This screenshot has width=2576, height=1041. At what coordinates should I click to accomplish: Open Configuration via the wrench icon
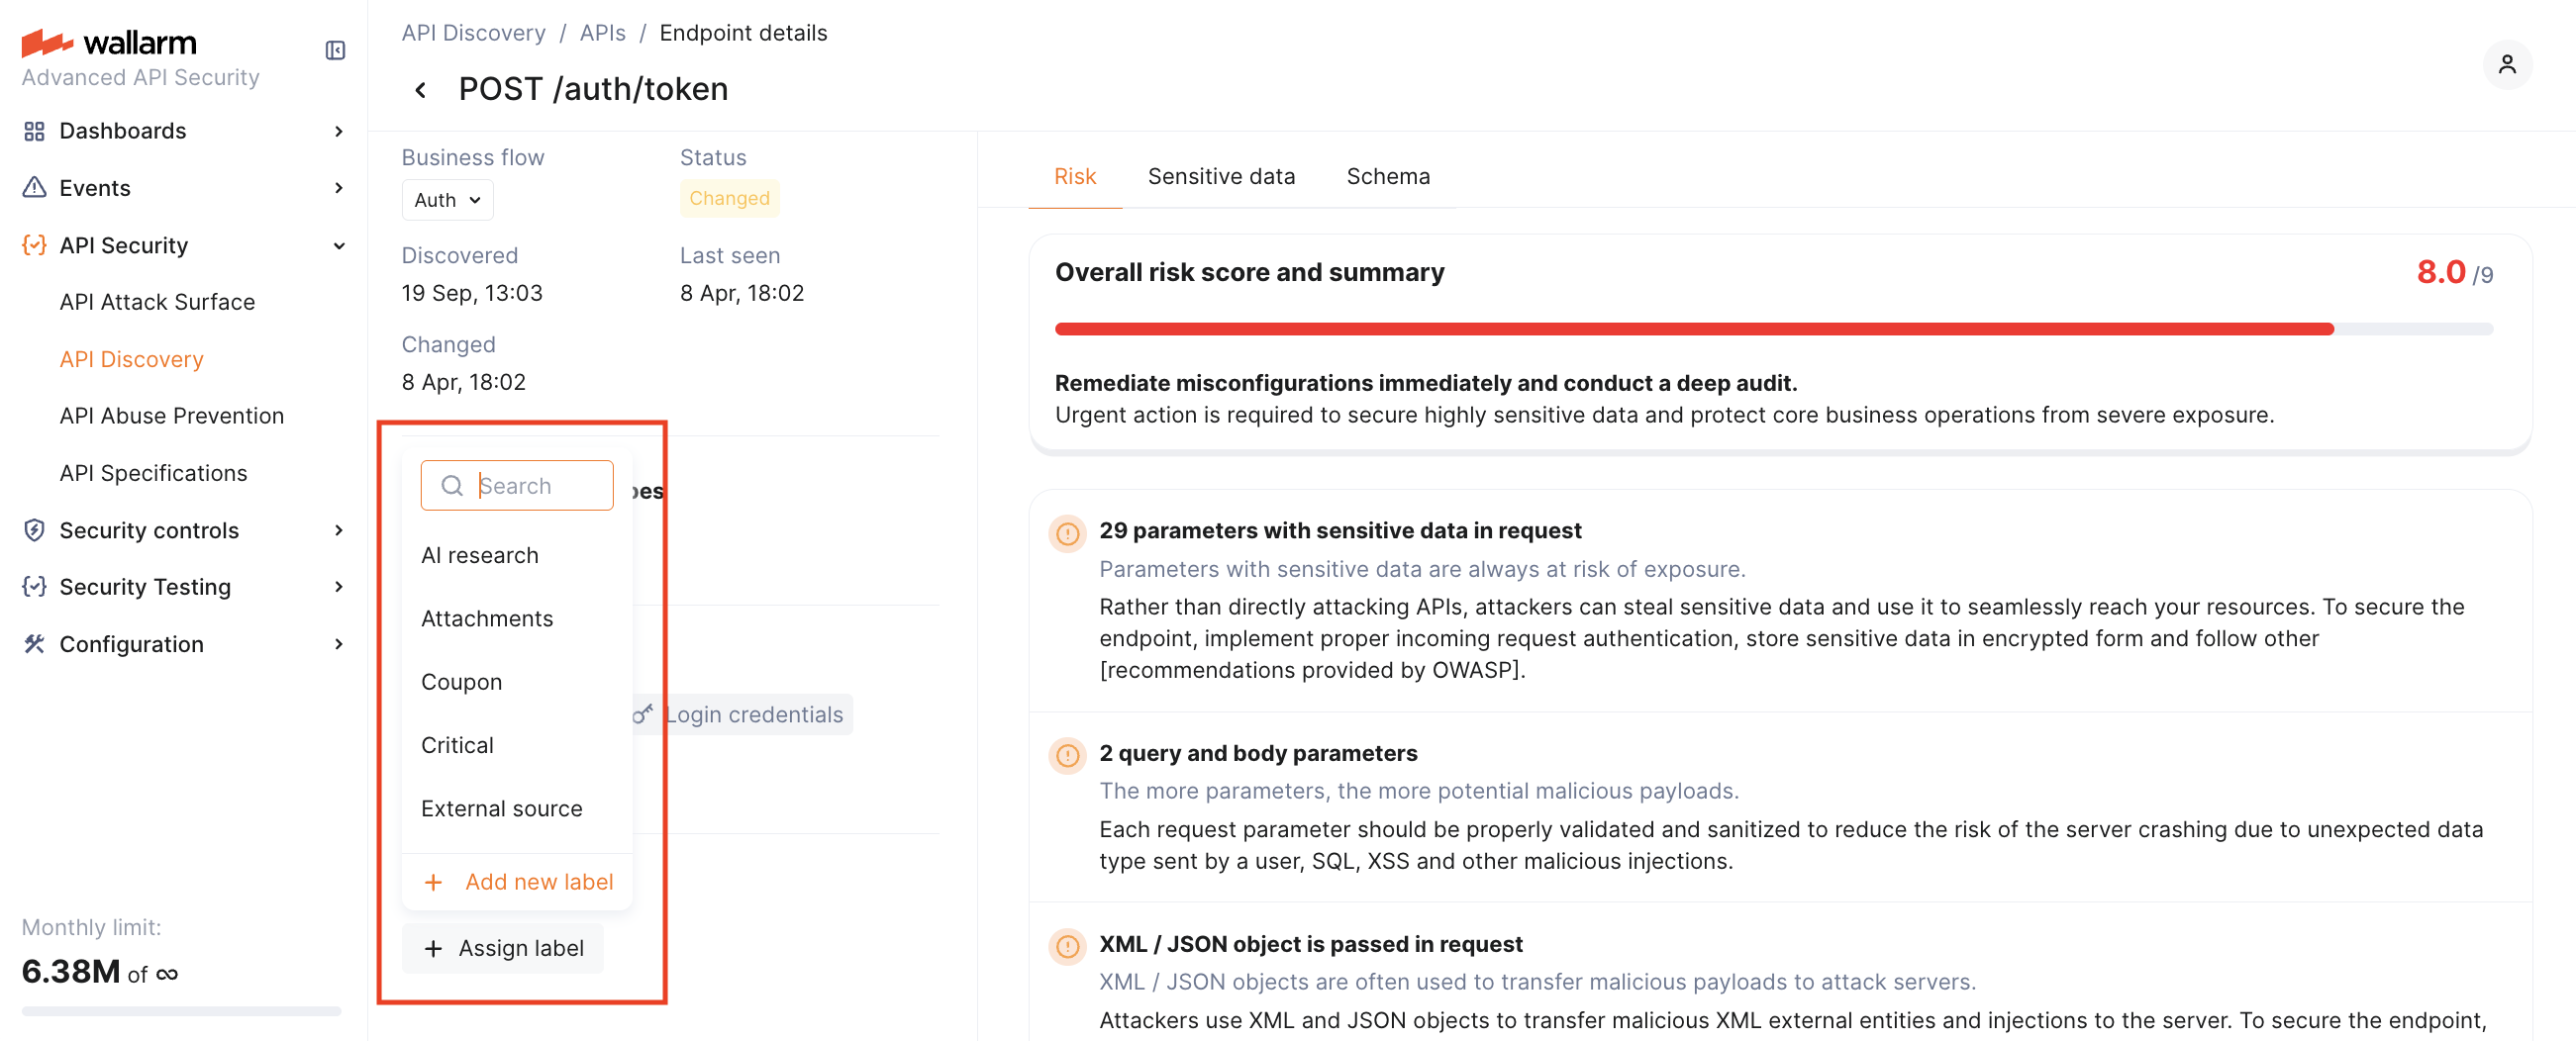(x=33, y=644)
